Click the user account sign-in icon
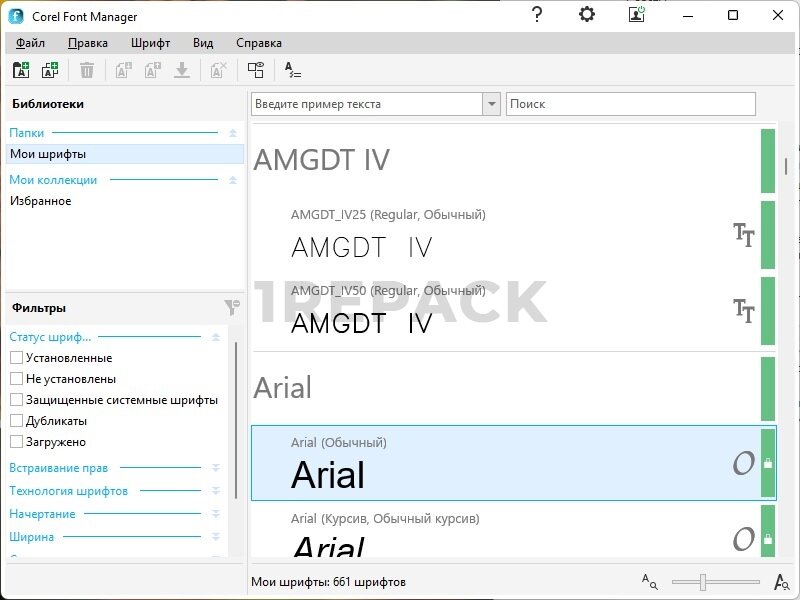The image size is (800, 600). pos(637,15)
